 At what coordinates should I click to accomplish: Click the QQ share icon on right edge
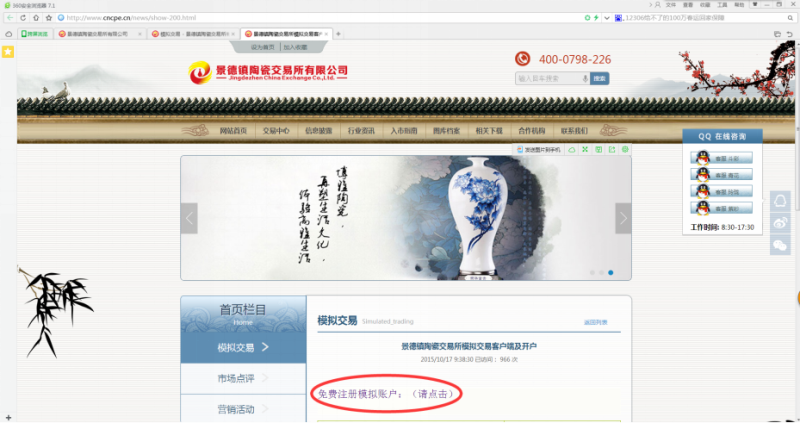click(781, 200)
